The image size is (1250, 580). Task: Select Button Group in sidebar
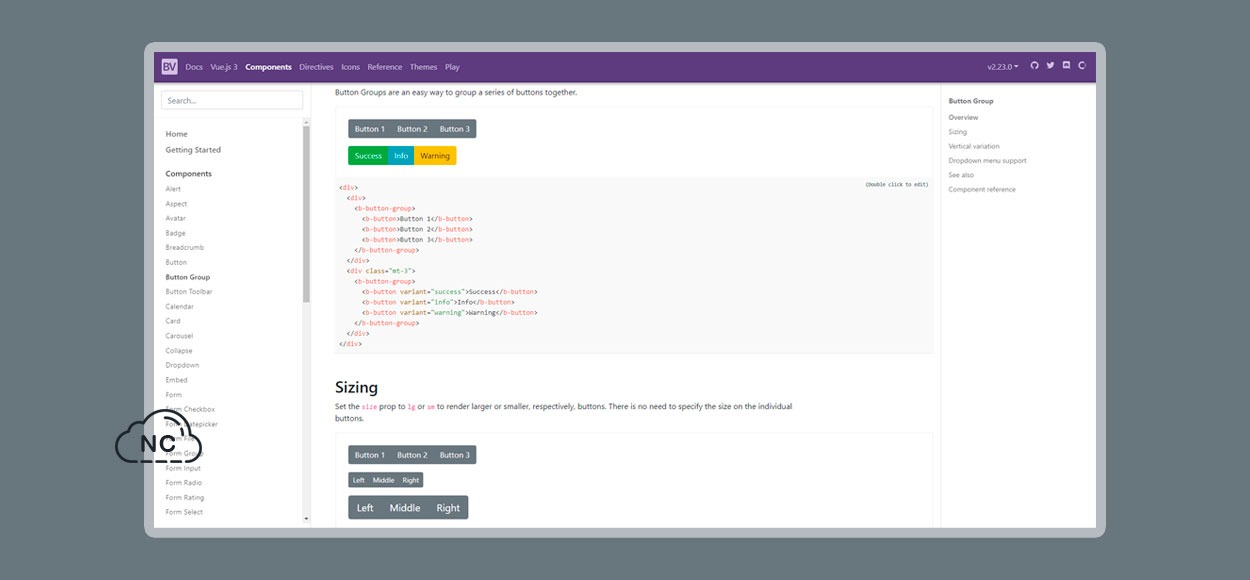pyautogui.click(x=188, y=277)
